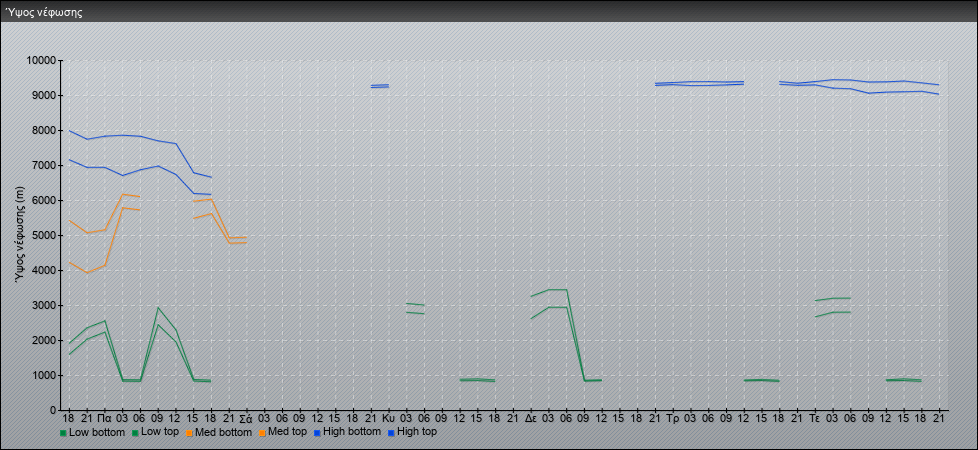Click the vertical axis title Ύψος νέφωσης (m)
This screenshot has height=450, width=978.
pos(20,236)
